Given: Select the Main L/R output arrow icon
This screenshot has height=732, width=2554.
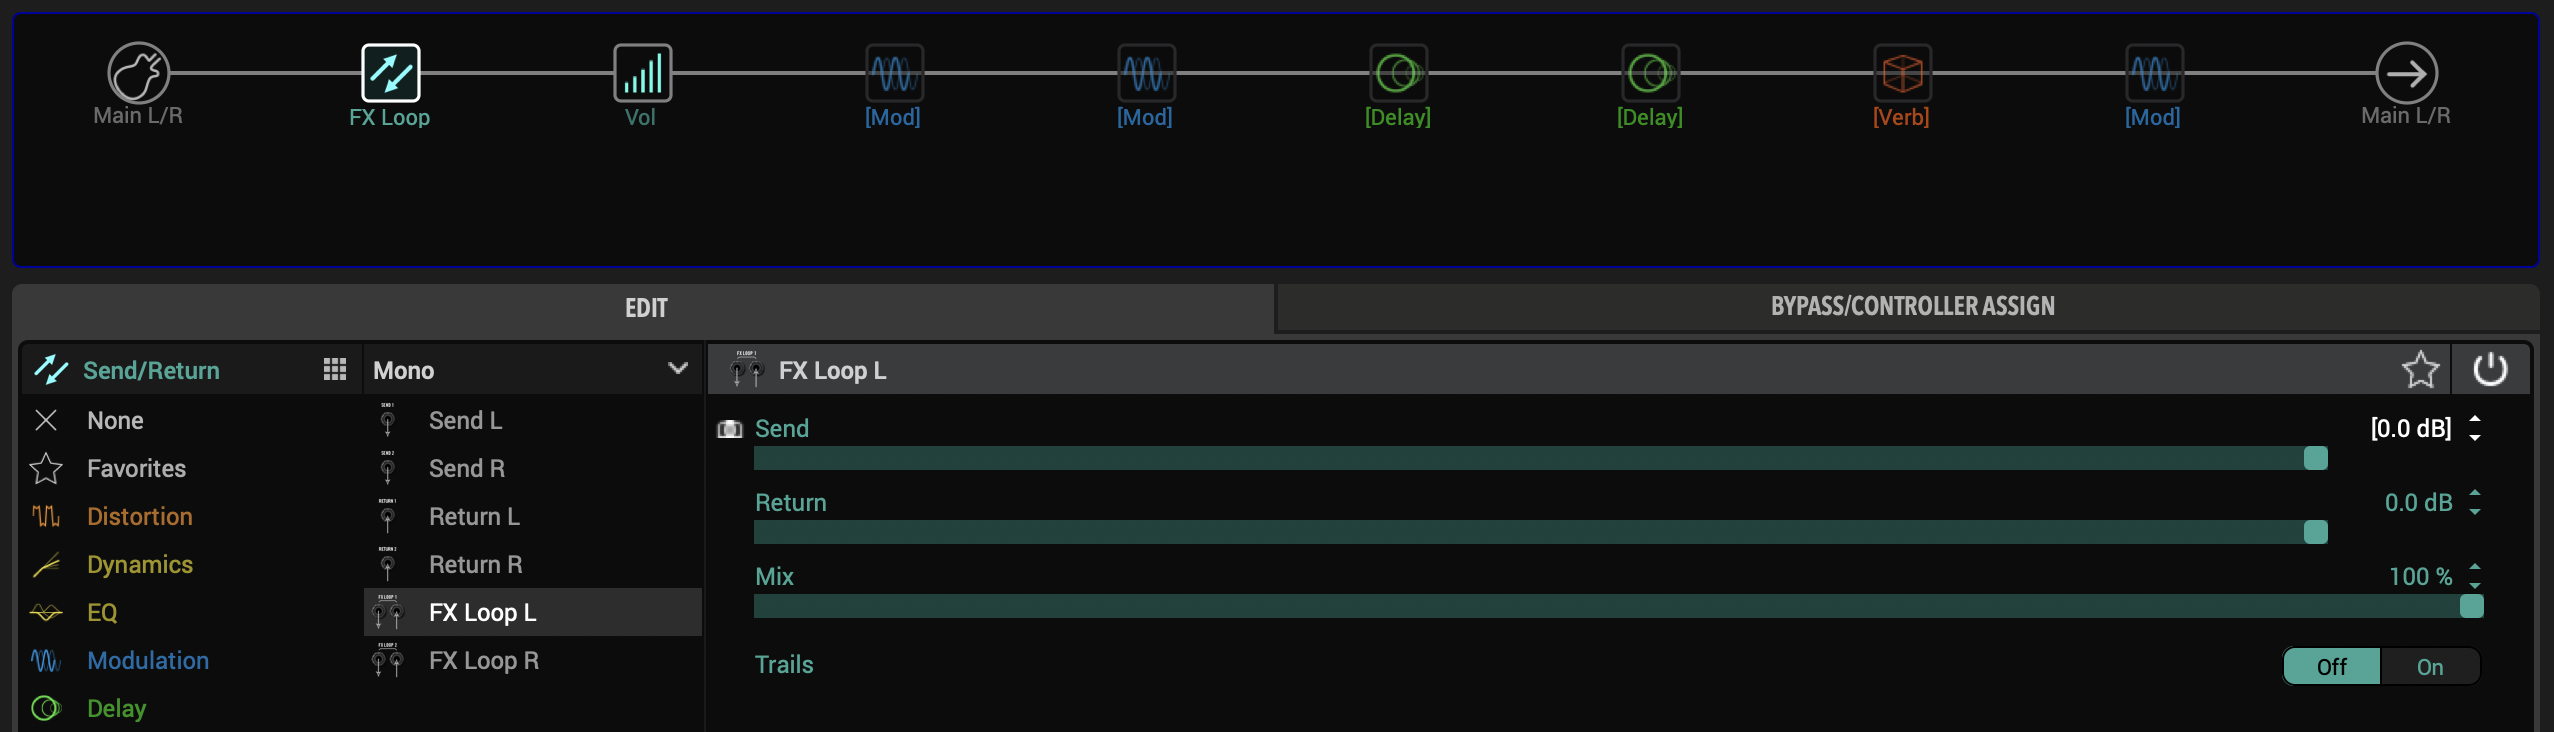Looking at the screenshot, I should [x=2406, y=73].
